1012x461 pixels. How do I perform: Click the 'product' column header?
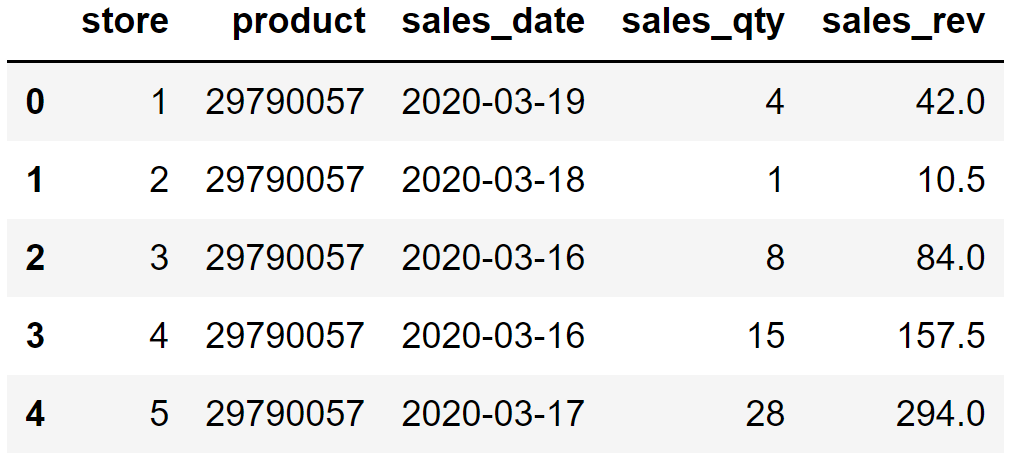(299, 24)
